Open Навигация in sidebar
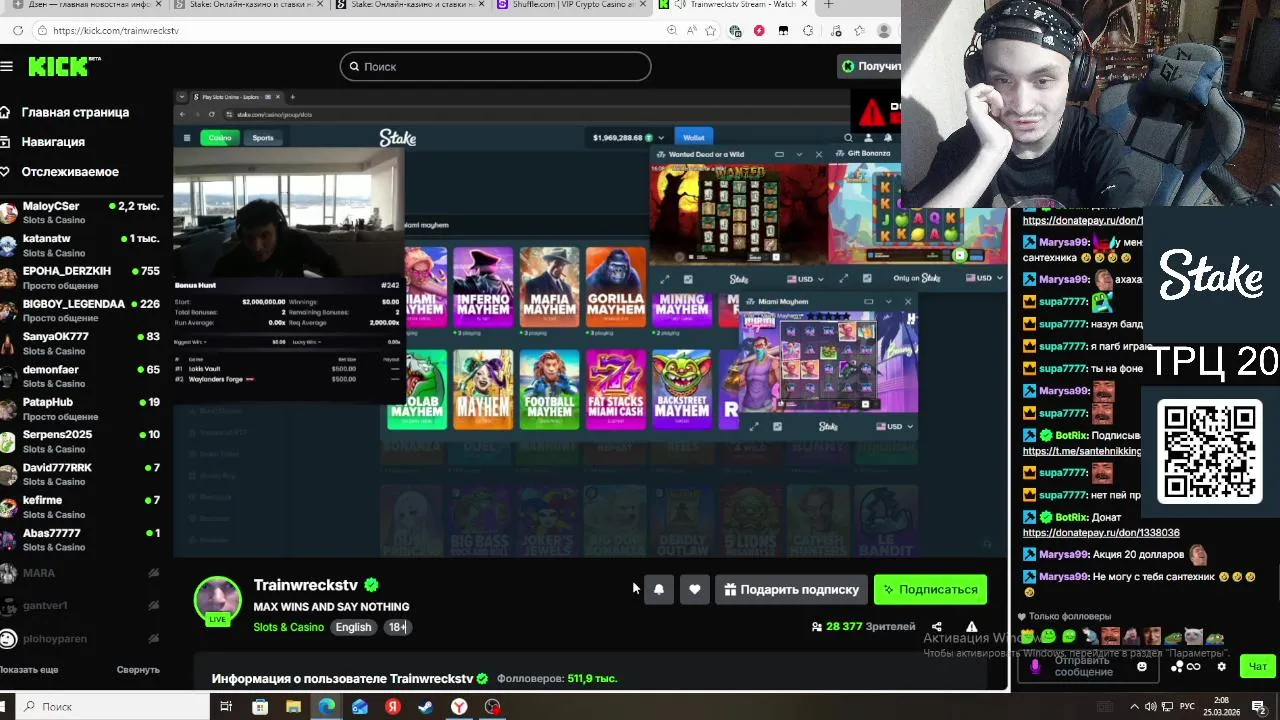The width and height of the screenshot is (1280, 720). [44, 142]
